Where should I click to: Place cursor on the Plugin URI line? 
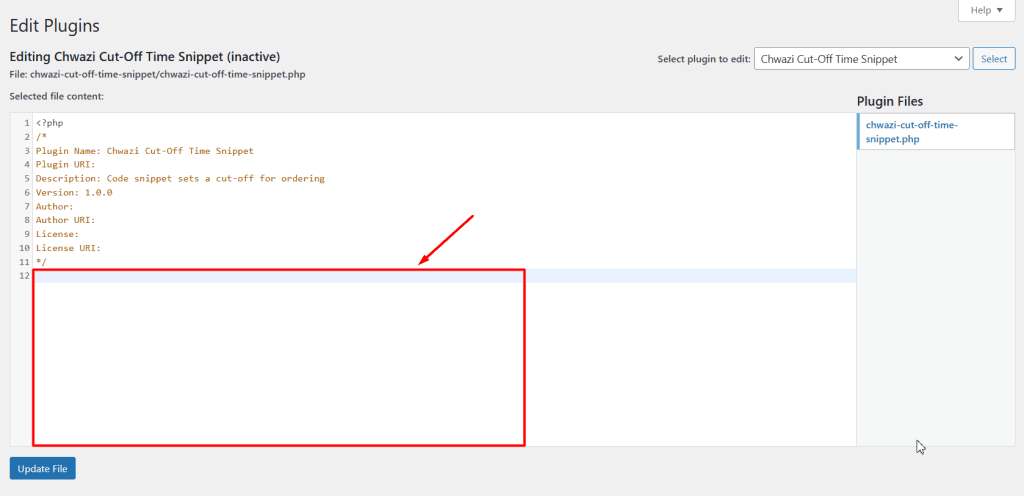tap(65, 165)
